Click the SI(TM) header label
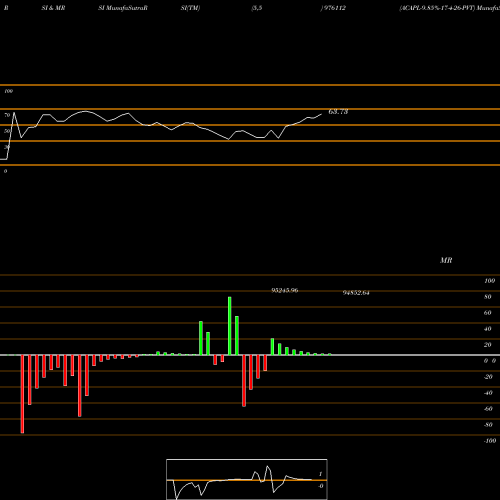 click(190, 8)
